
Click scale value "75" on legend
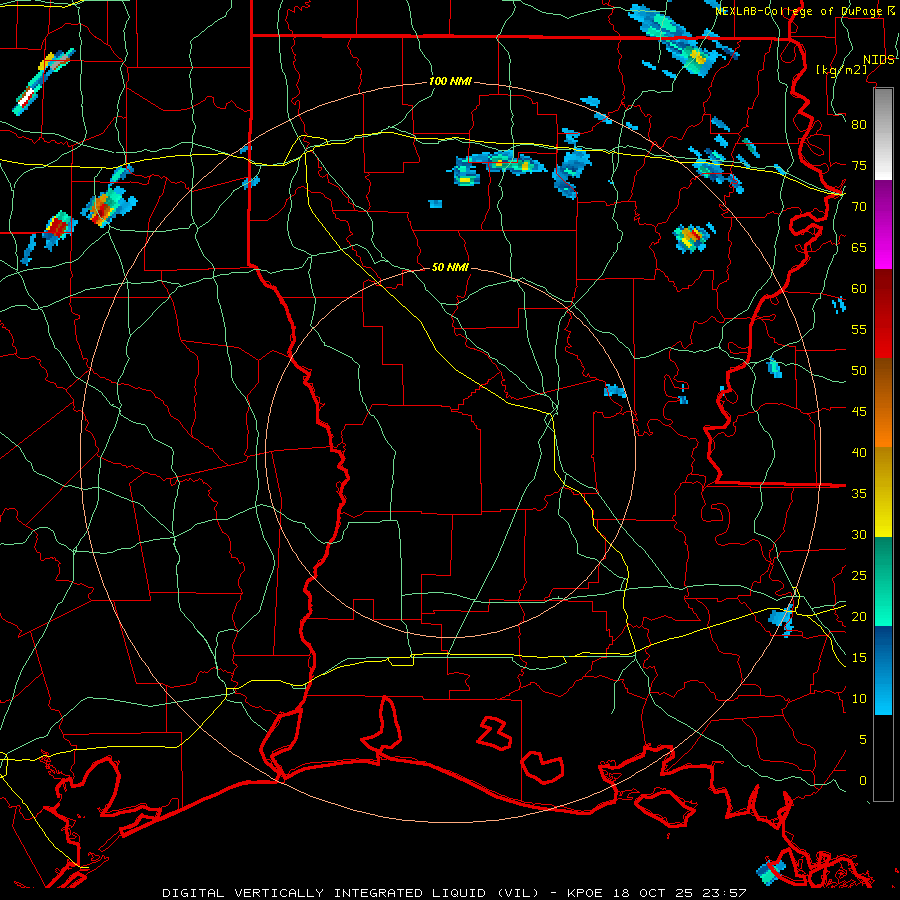[x=859, y=166]
